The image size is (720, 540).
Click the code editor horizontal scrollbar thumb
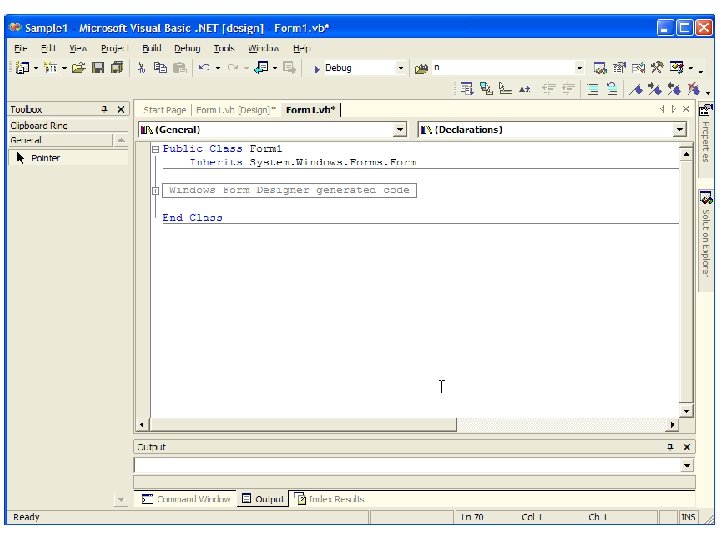[x=304, y=425]
